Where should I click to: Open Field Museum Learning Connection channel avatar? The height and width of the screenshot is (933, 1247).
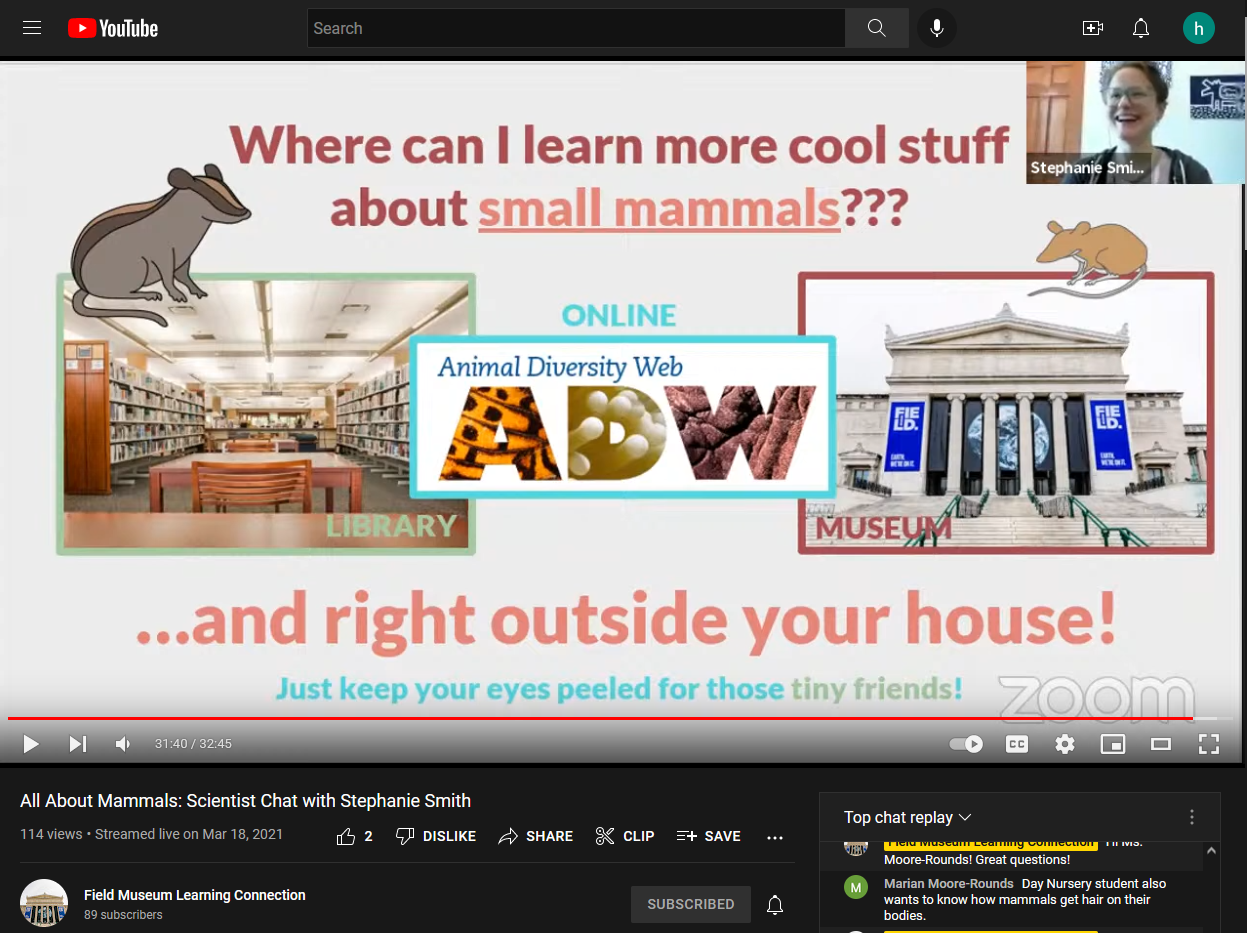click(44, 903)
